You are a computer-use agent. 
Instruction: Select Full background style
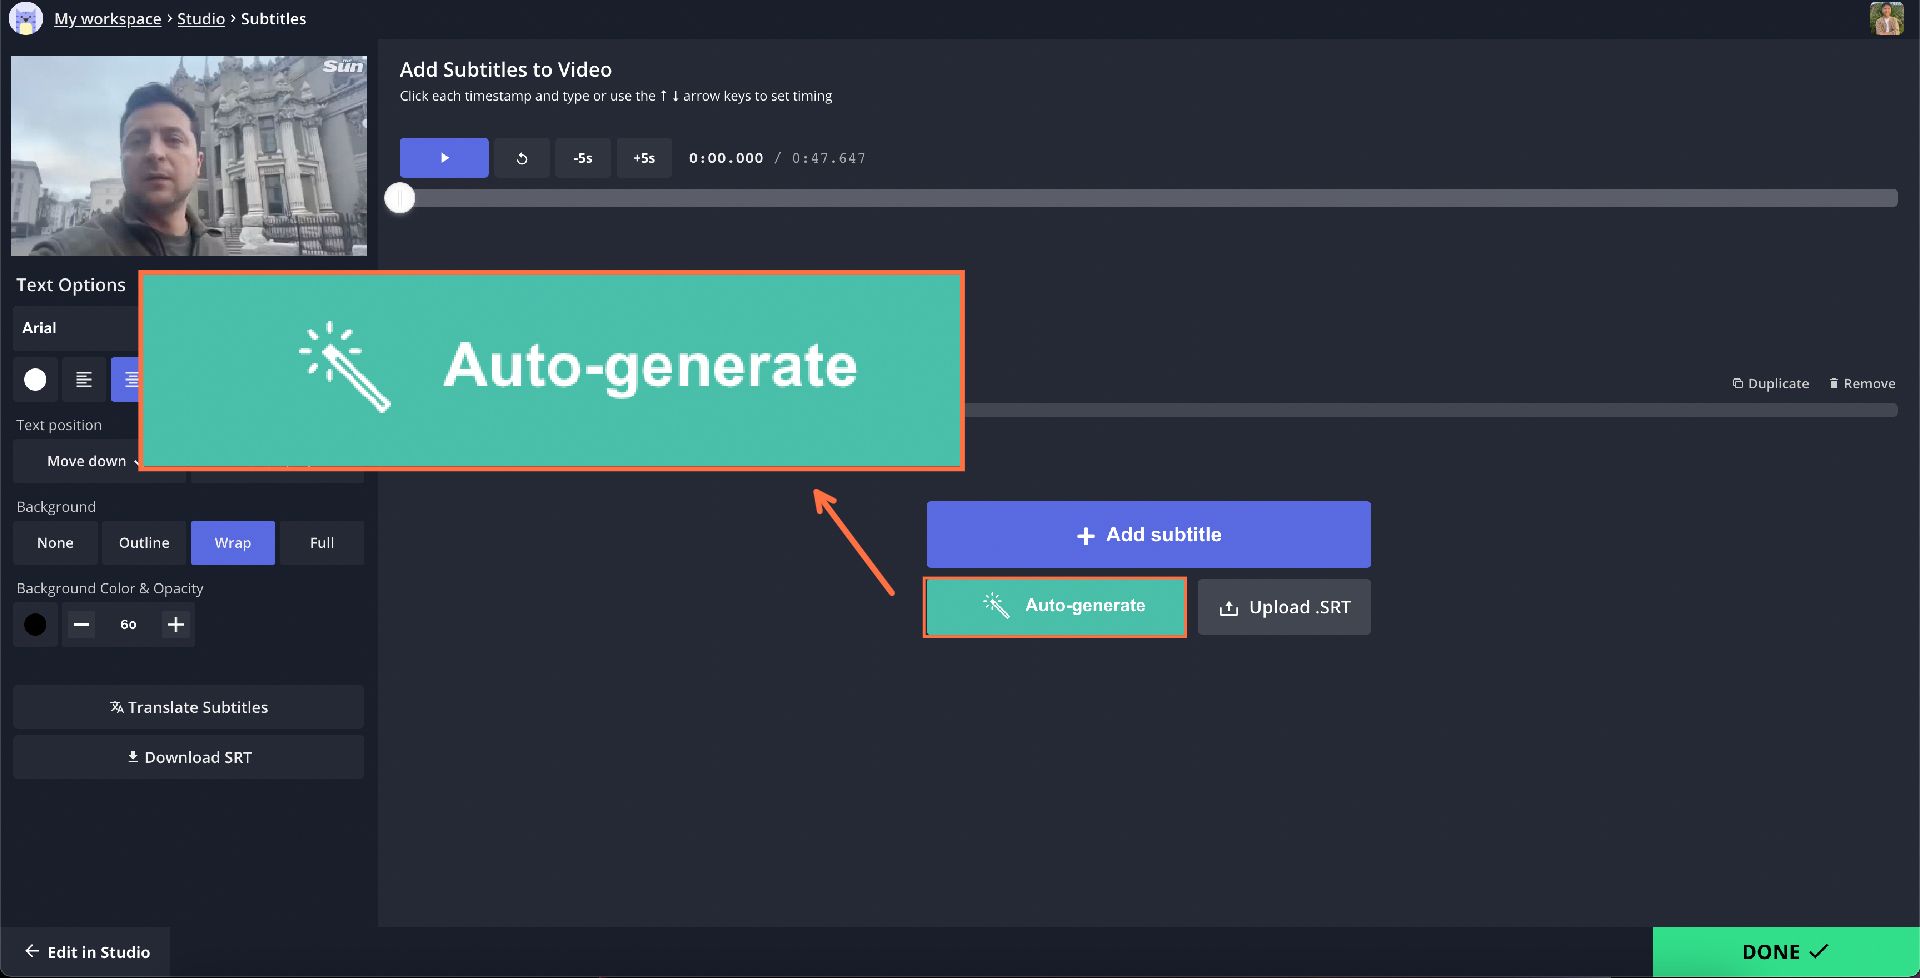coord(322,543)
